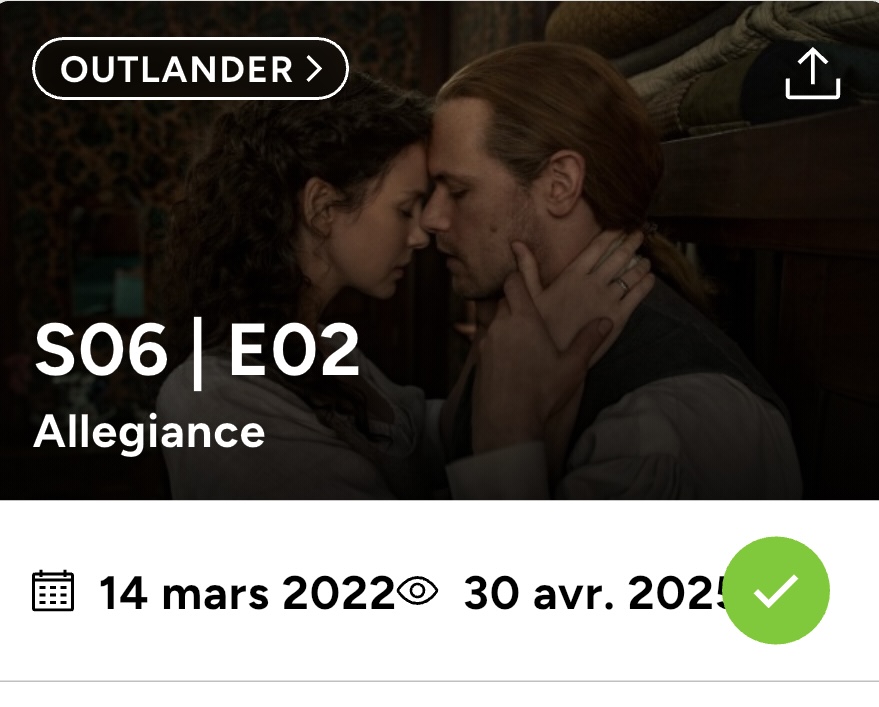Toggle the green watched status circle
Screen dimensions: 879x707
click(776, 590)
